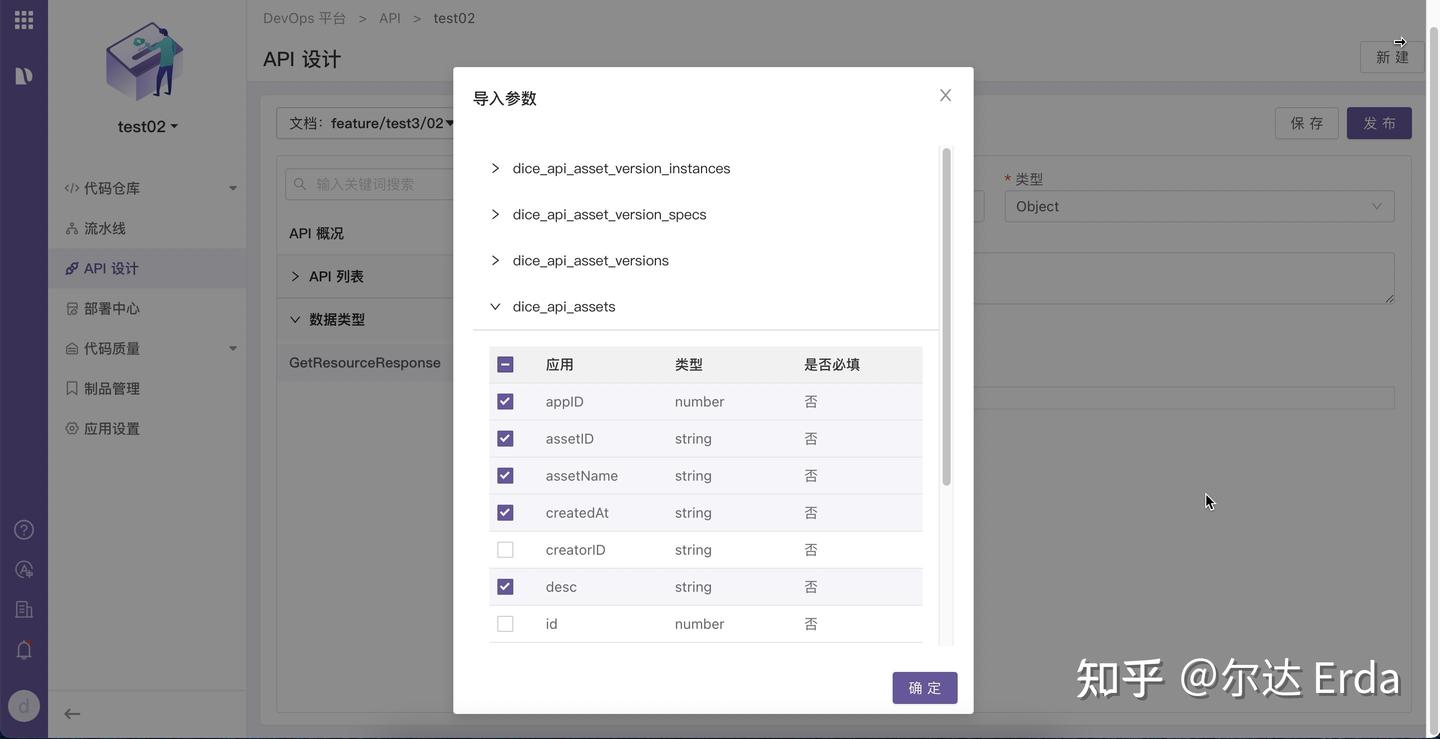Click the search magnifier icon in keyword box
Image resolution: width=1440 pixels, height=739 pixels.
point(300,184)
